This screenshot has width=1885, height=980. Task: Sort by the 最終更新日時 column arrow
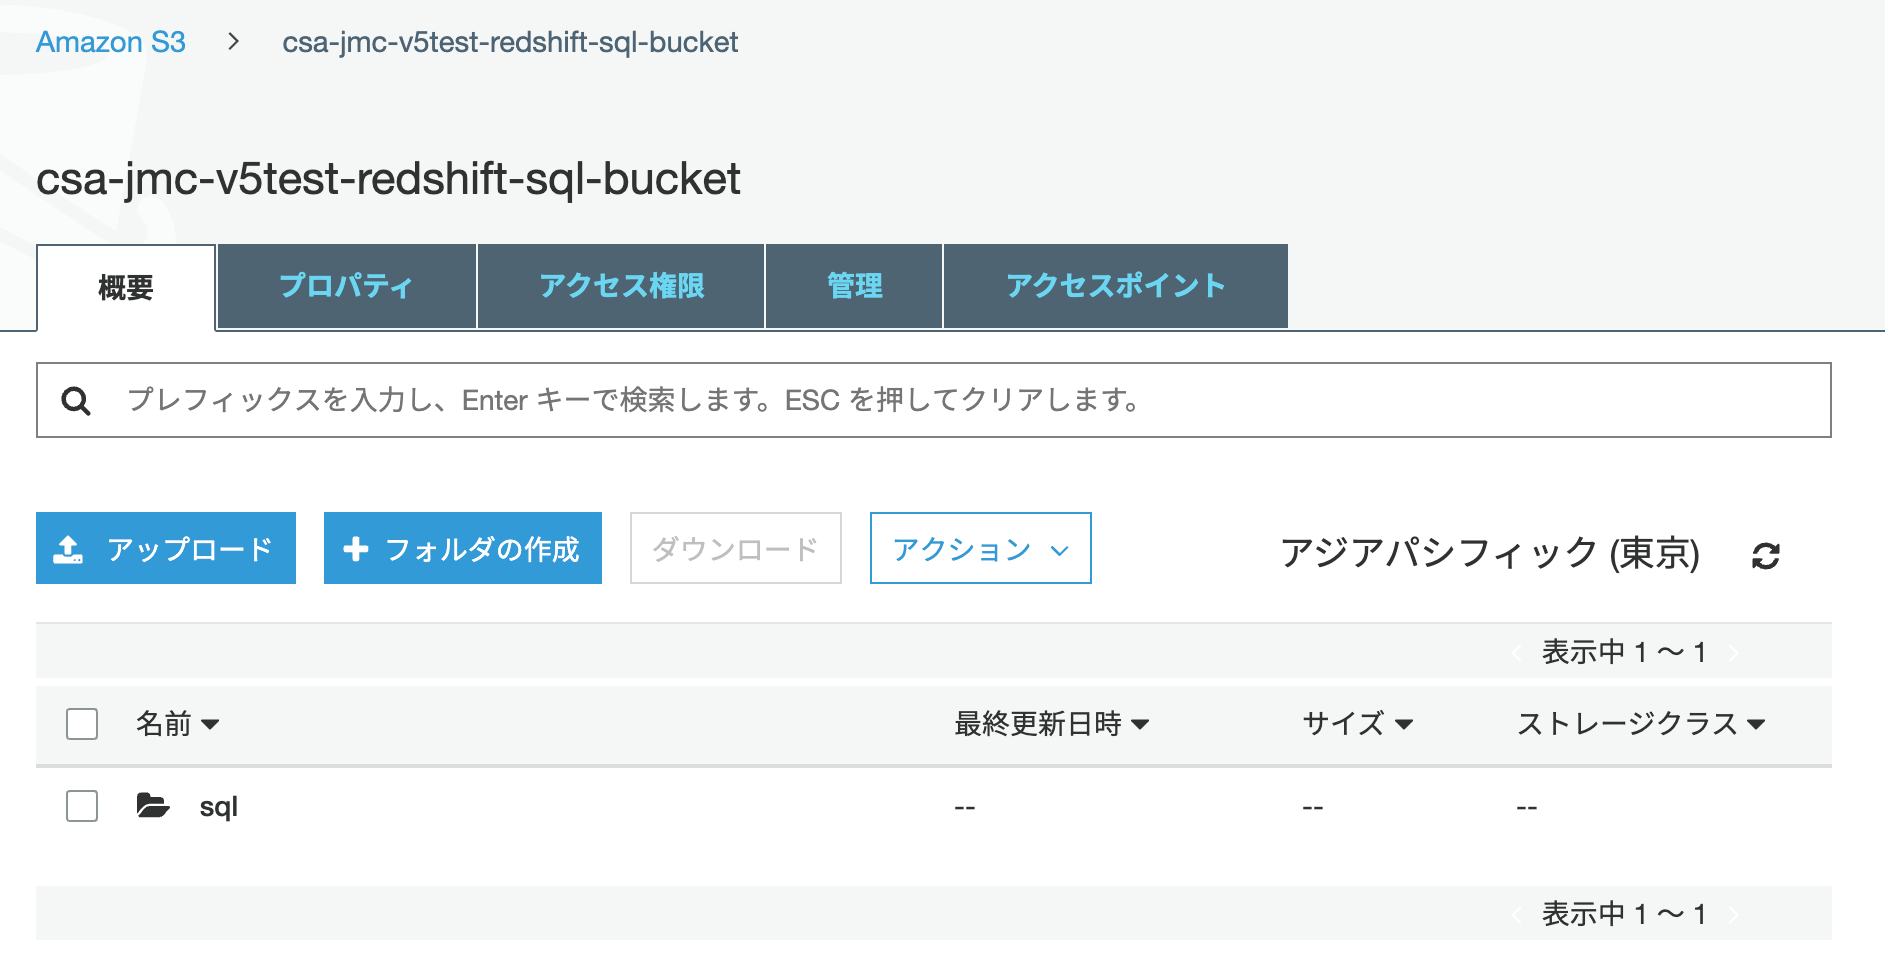(1142, 725)
